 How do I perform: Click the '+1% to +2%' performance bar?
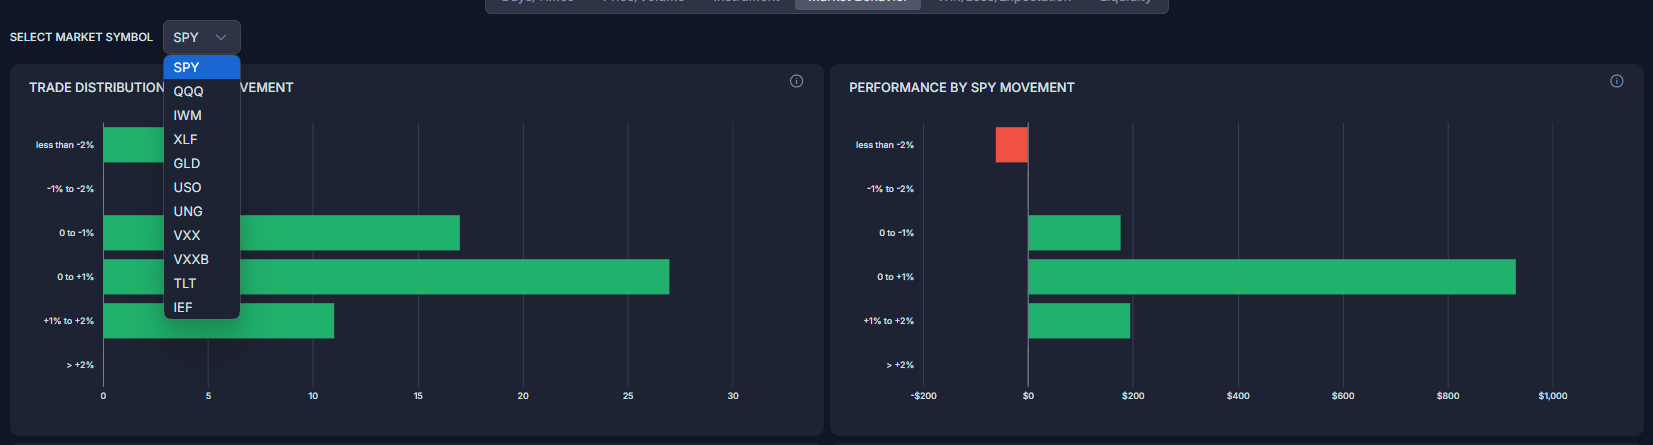point(1079,321)
